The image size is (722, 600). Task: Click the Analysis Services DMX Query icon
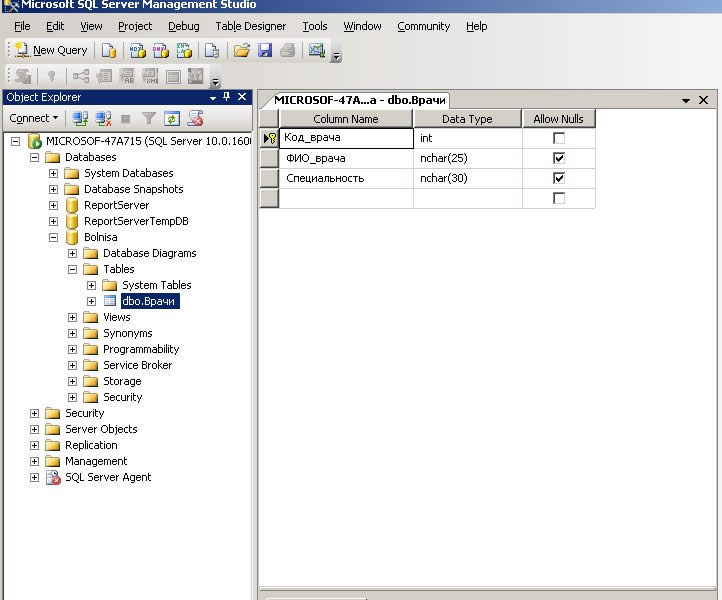tap(161, 50)
